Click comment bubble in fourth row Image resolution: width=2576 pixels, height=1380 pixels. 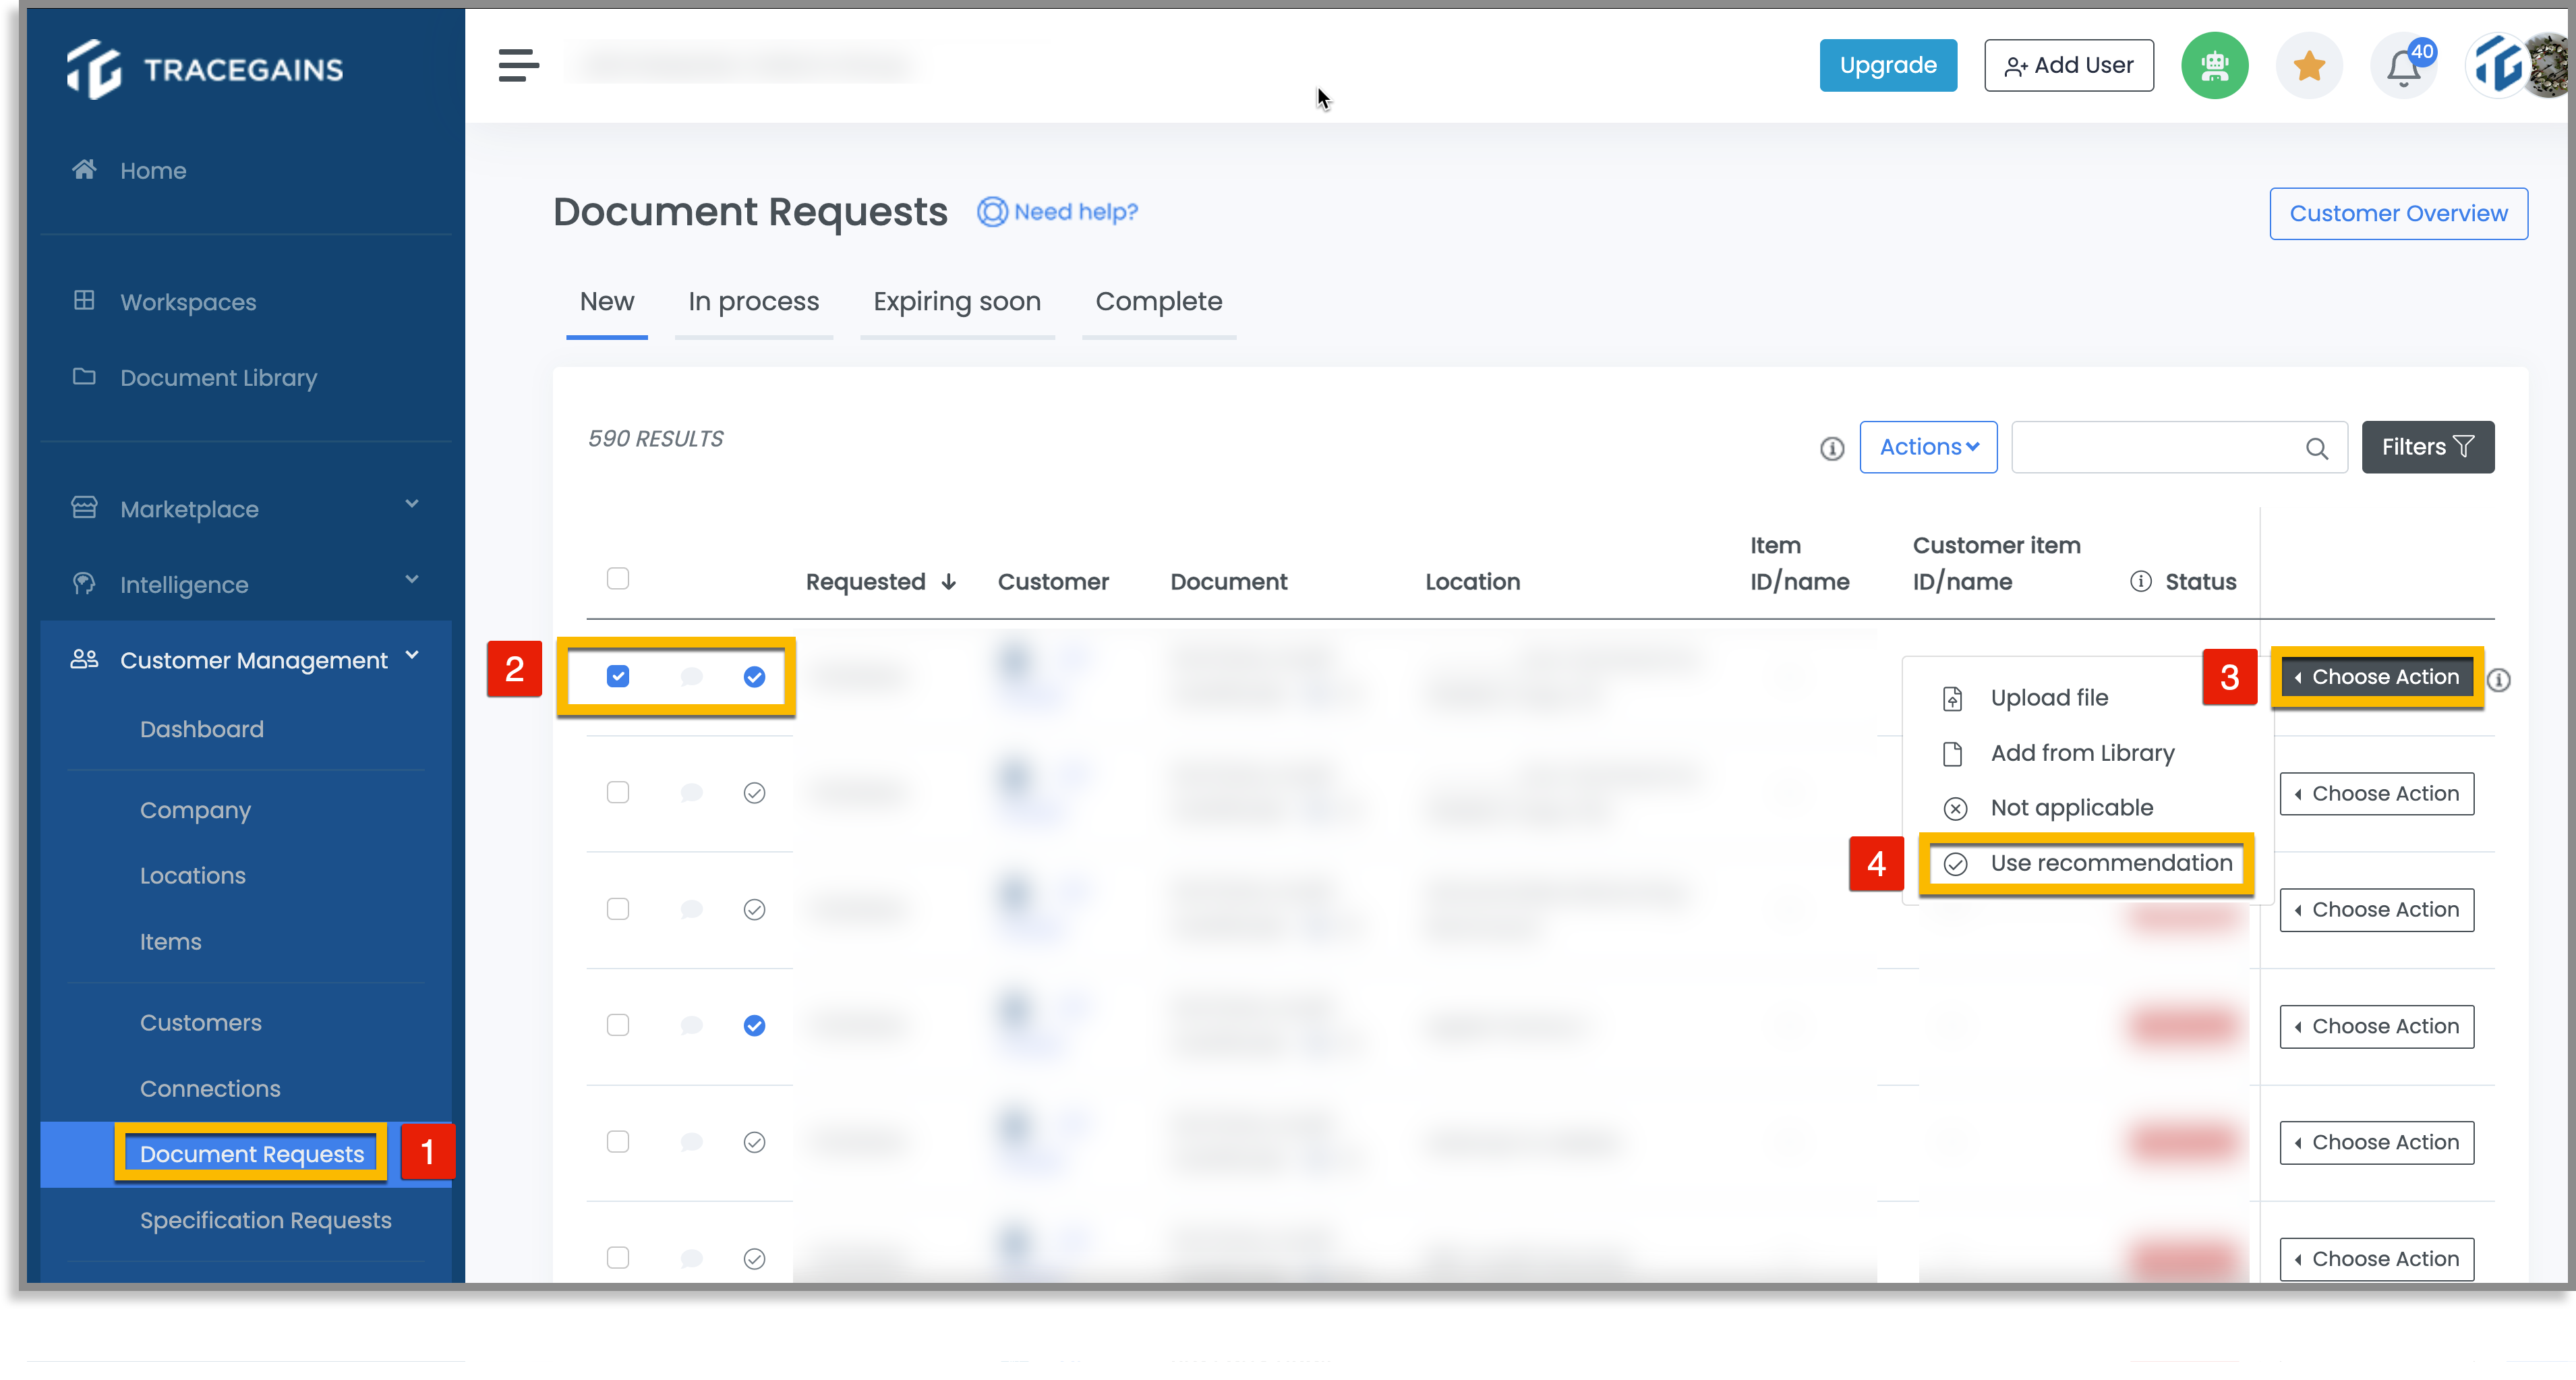pyautogui.click(x=690, y=1025)
